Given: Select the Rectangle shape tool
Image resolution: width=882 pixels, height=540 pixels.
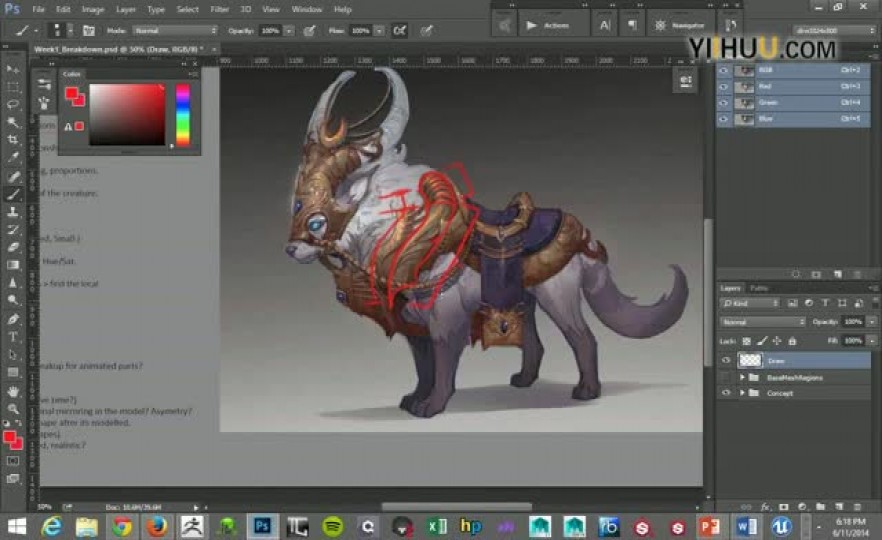Looking at the screenshot, I should 12,372.
